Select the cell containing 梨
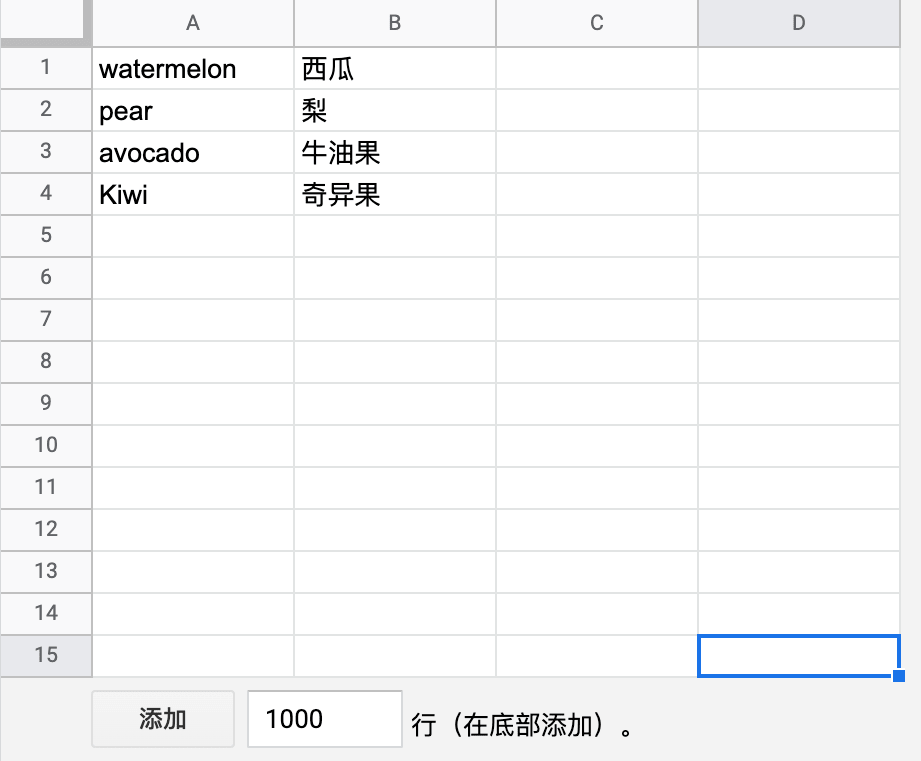This screenshot has height=761, width=921. click(x=395, y=110)
